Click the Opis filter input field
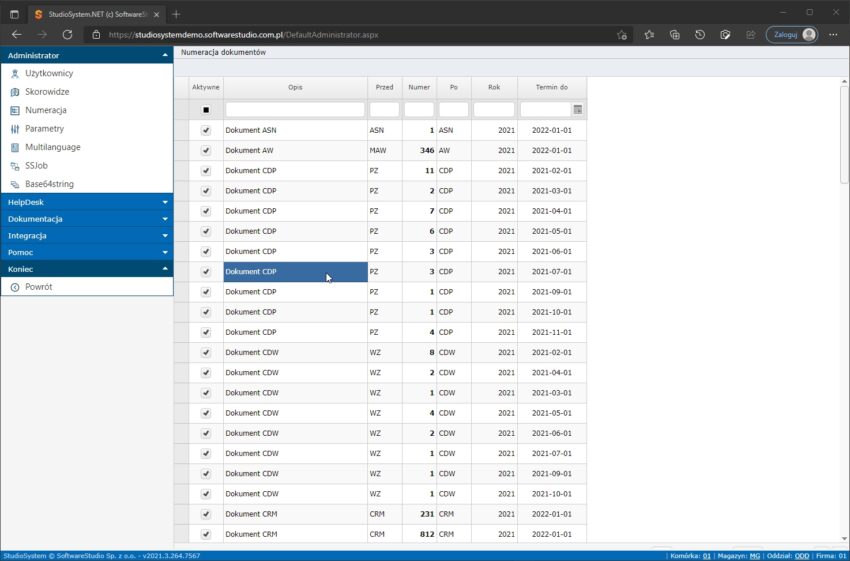850x561 pixels. pyautogui.click(x=295, y=109)
